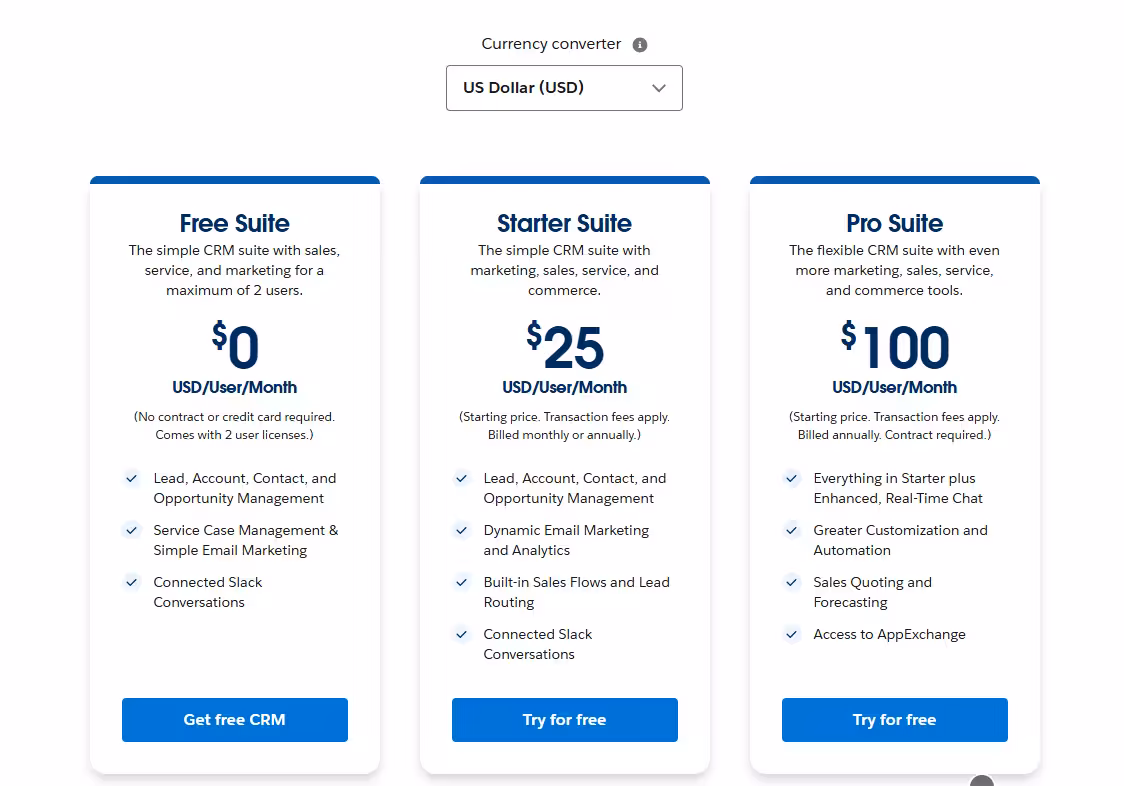Click Try for free under Starter Suite
Viewport: 1124px width, 786px height.
click(x=564, y=719)
